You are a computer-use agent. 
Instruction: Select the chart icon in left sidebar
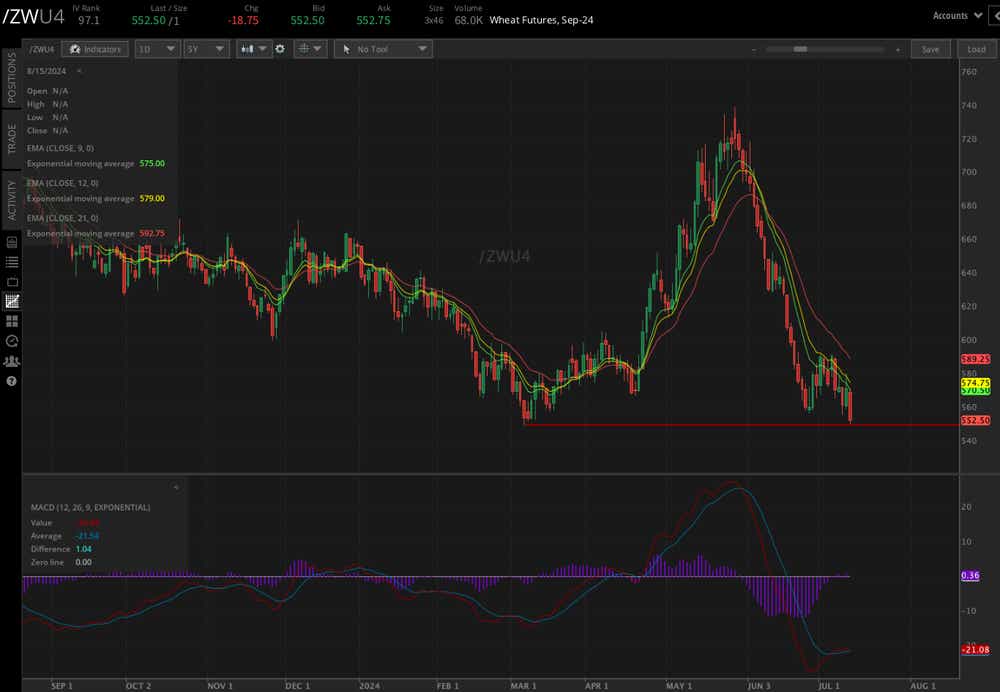click(x=12, y=301)
